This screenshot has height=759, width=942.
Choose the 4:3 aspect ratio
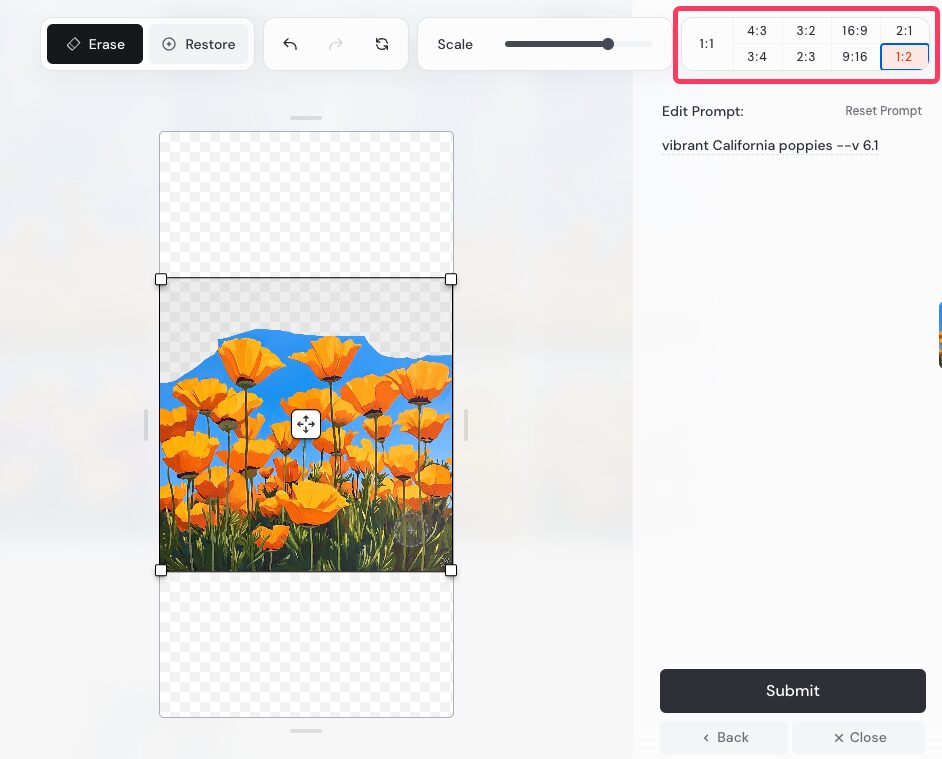pyautogui.click(x=757, y=31)
